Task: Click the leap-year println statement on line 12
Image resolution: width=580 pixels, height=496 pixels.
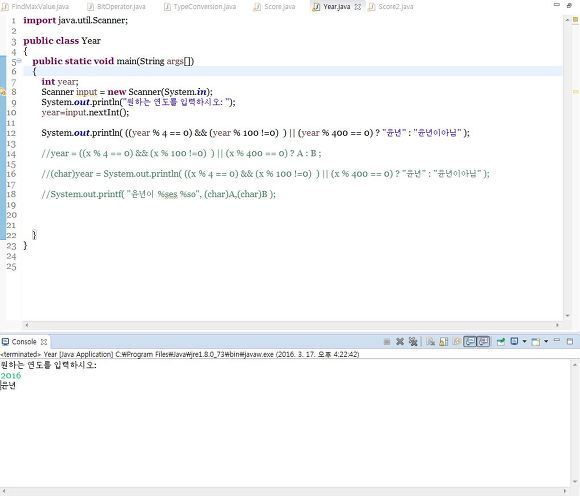Action: (x=255, y=133)
